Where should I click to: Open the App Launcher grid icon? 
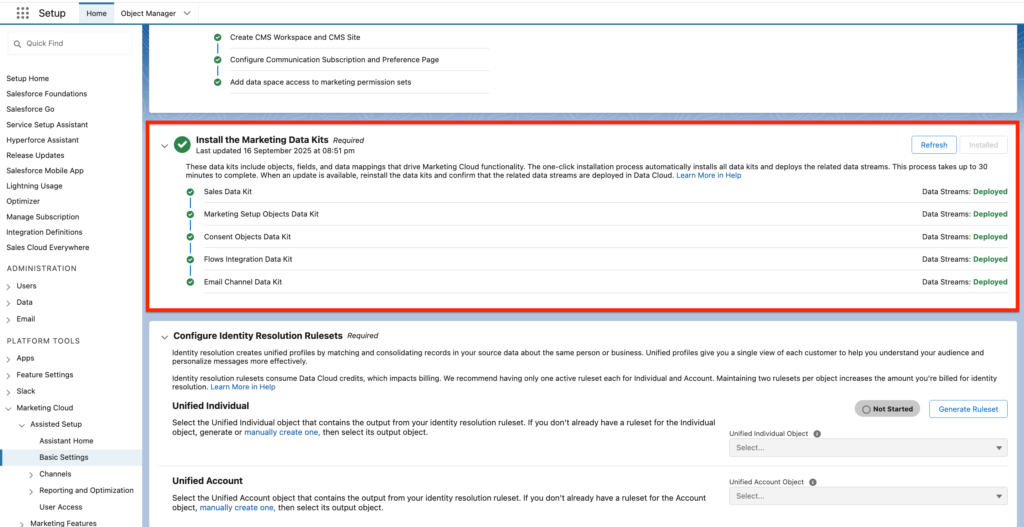pyautogui.click(x=22, y=13)
